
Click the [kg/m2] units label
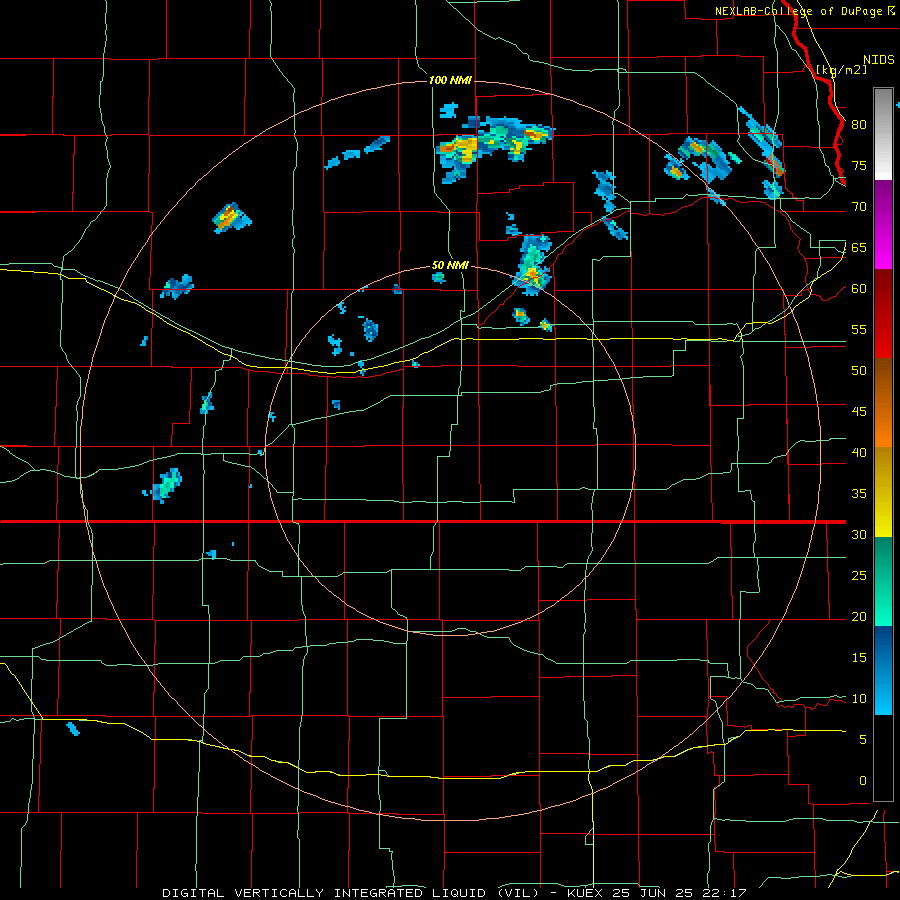(x=841, y=69)
